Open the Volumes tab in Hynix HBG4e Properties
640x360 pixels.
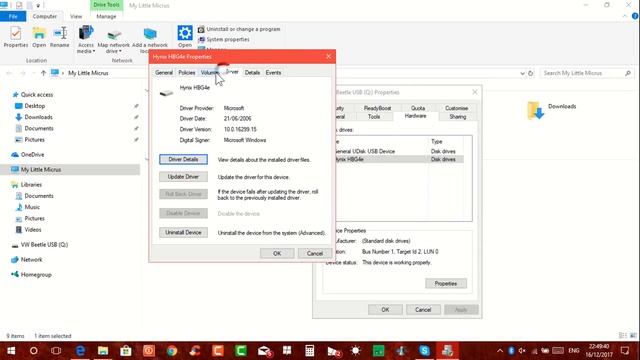(210, 73)
